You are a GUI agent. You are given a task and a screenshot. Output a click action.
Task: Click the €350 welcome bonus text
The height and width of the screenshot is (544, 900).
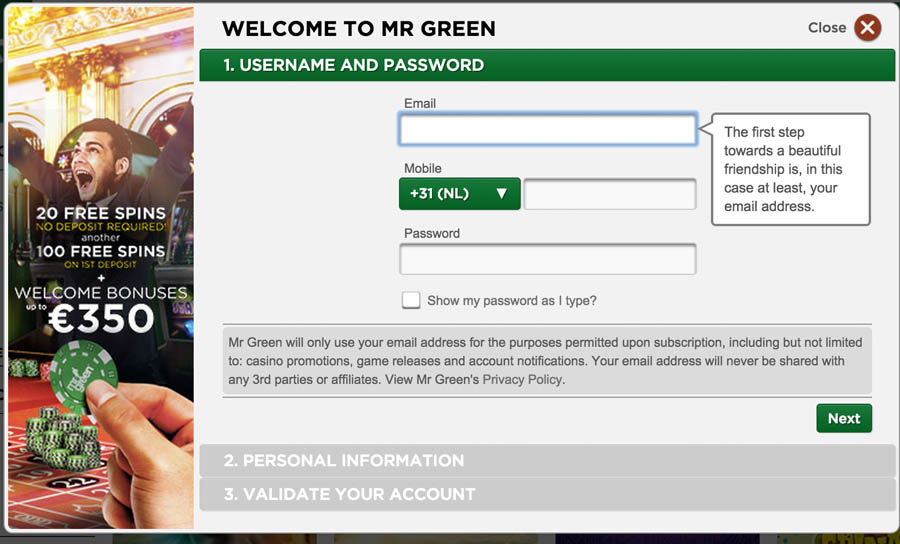(x=101, y=318)
